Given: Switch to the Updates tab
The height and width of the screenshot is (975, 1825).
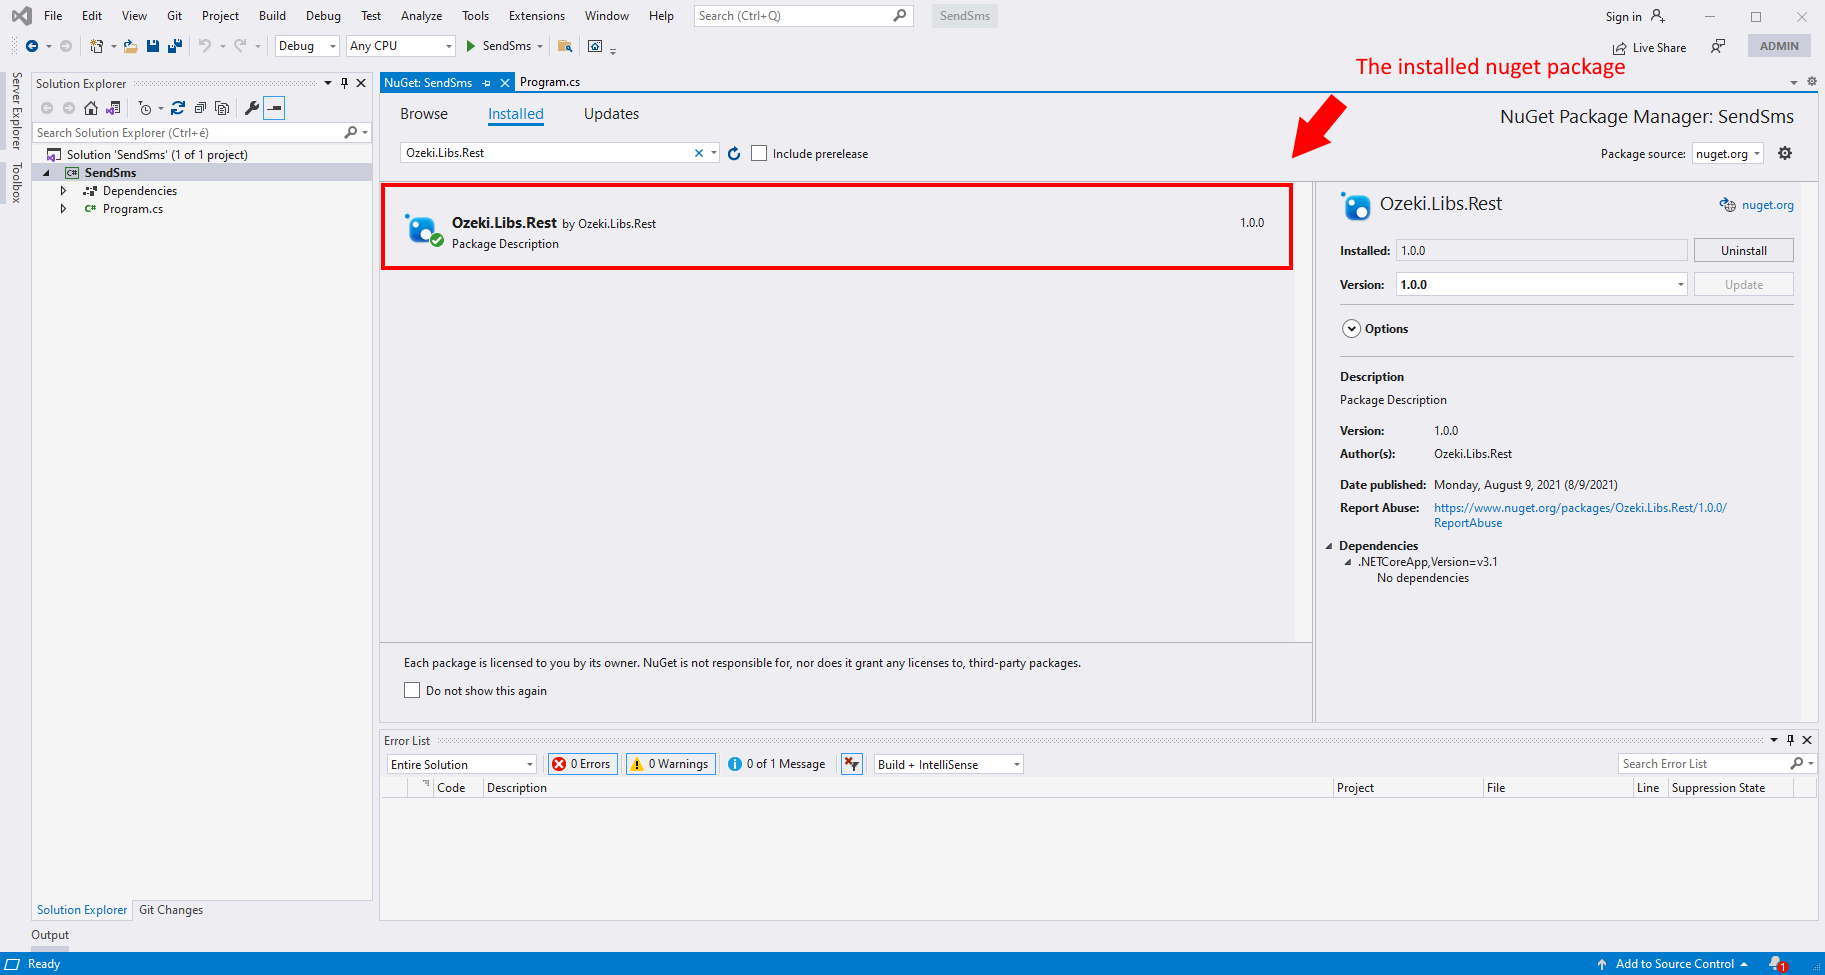Looking at the screenshot, I should (611, 114).
